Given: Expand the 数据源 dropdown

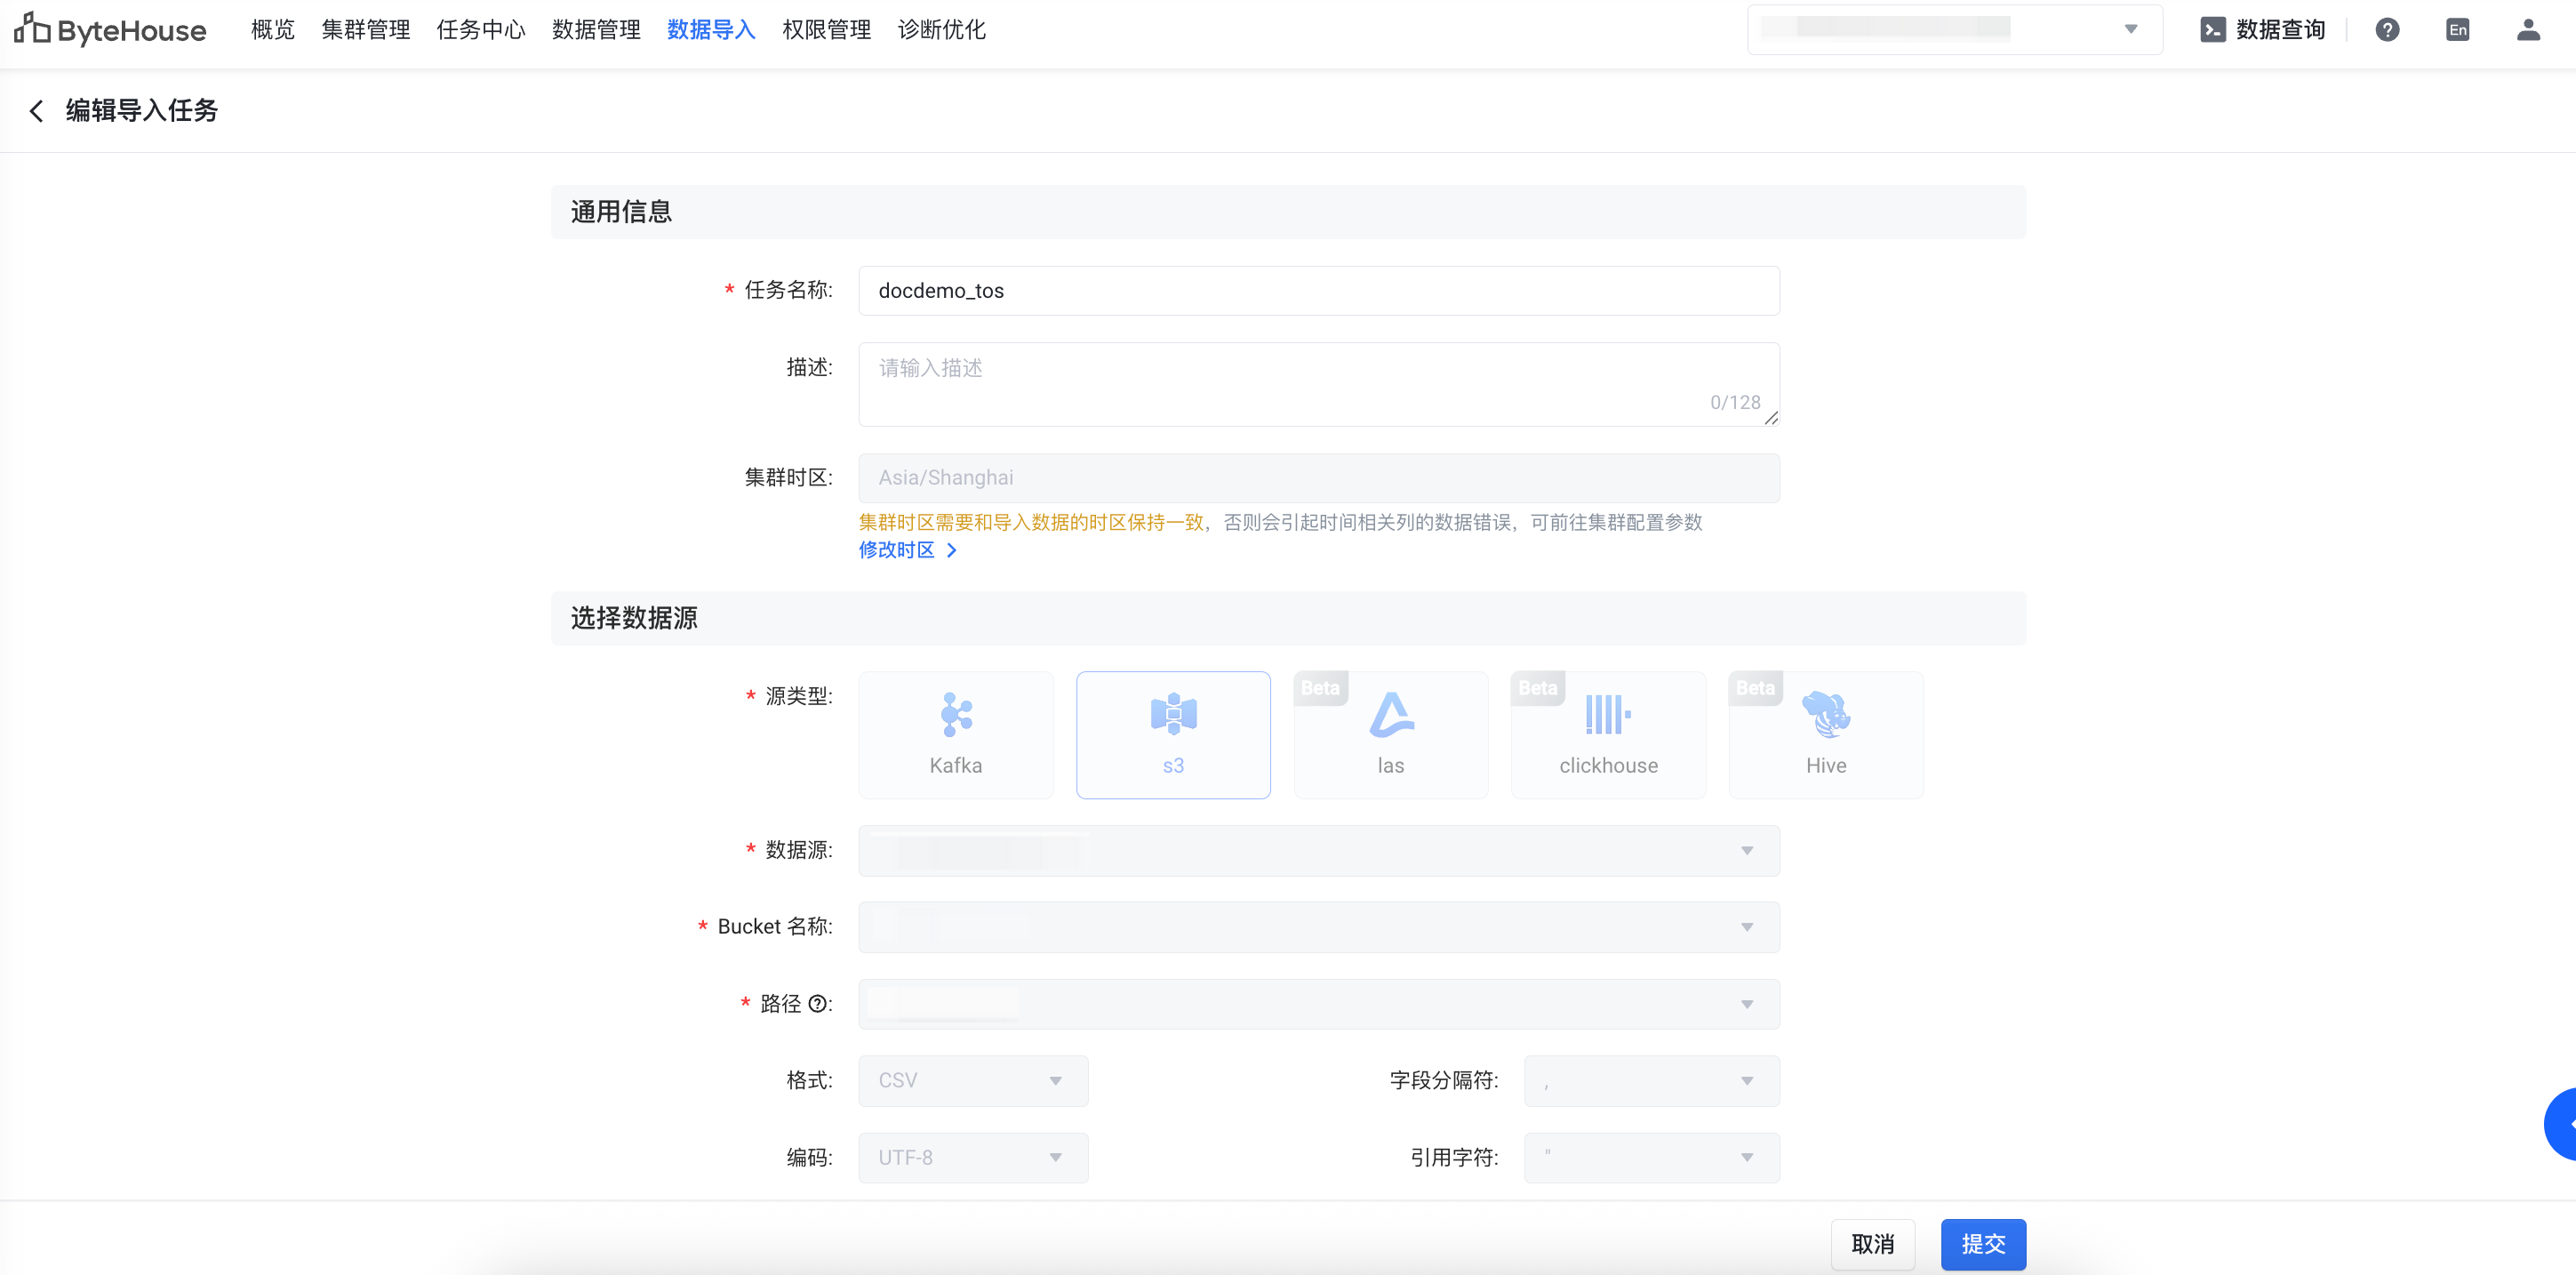Looking at the screenshot, I should tap(1318, 850).
